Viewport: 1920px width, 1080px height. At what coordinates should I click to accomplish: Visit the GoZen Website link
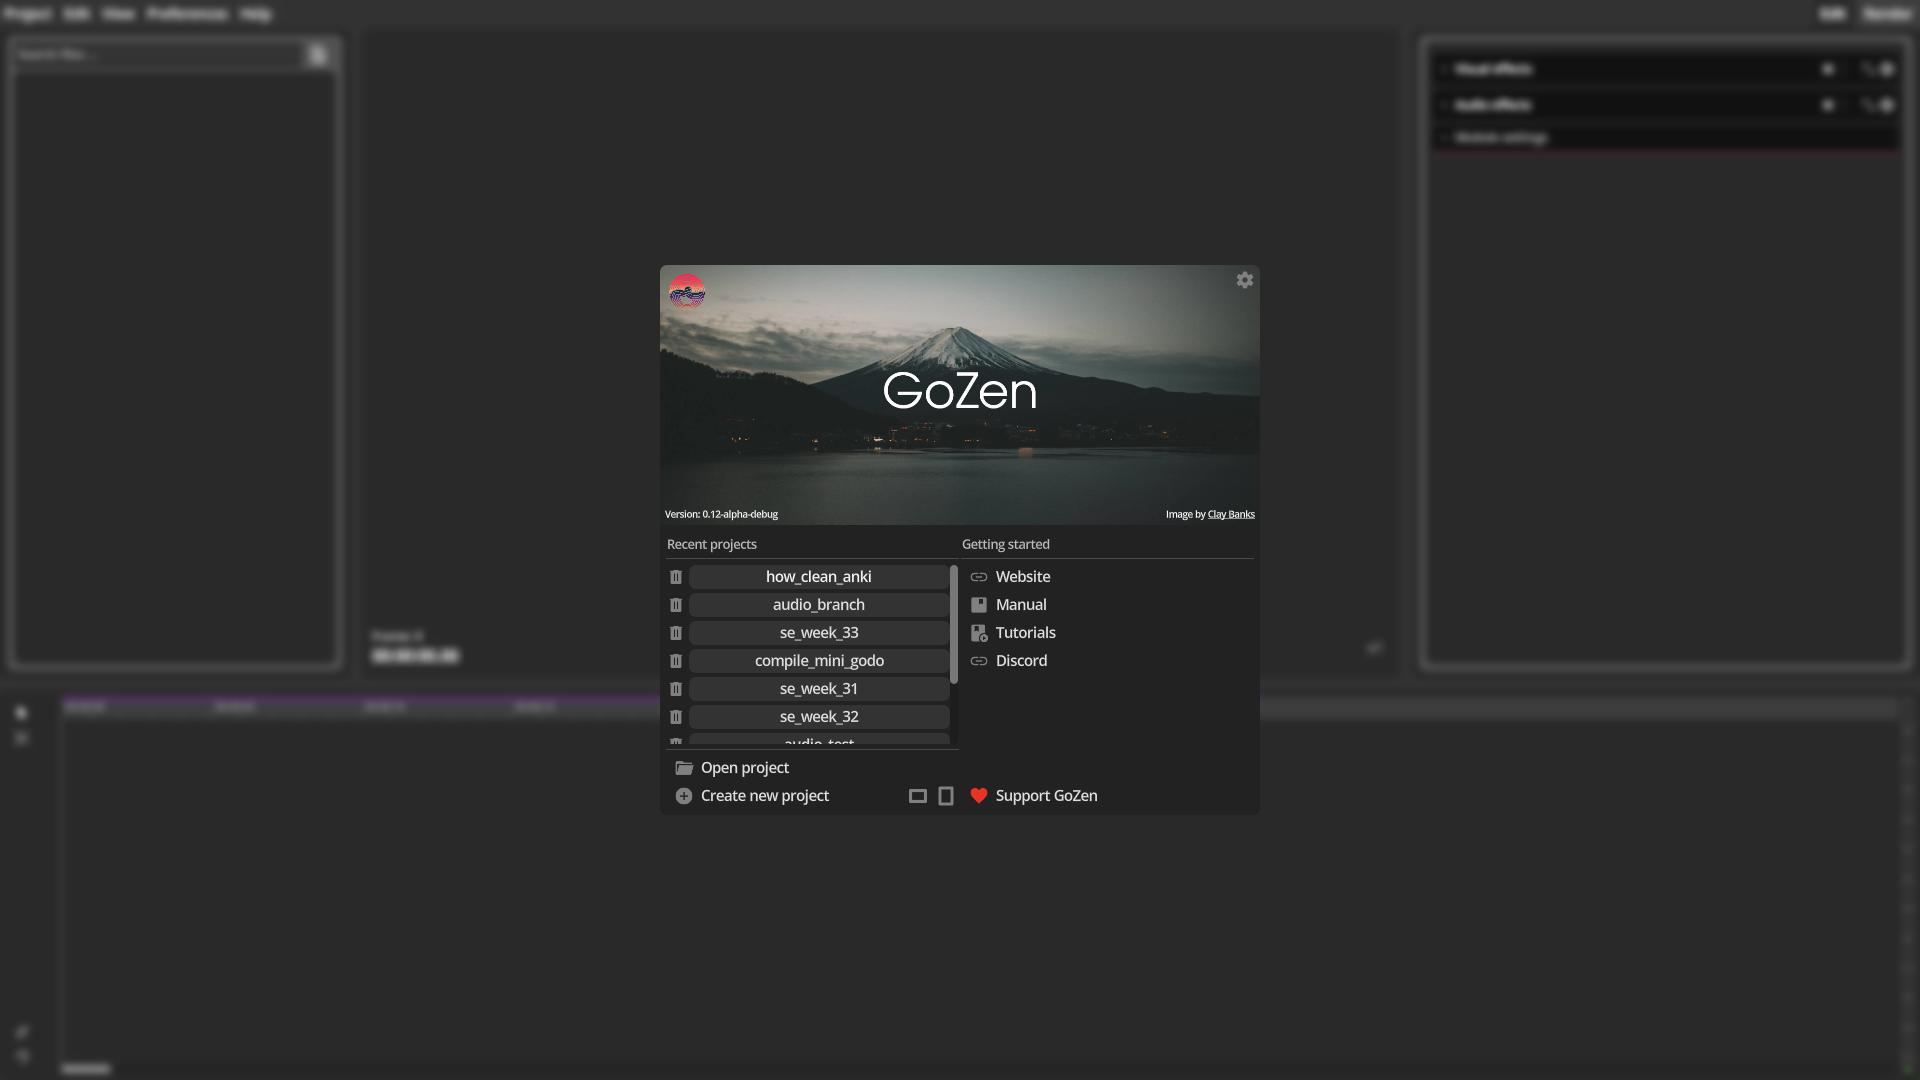pos(1010,577)
